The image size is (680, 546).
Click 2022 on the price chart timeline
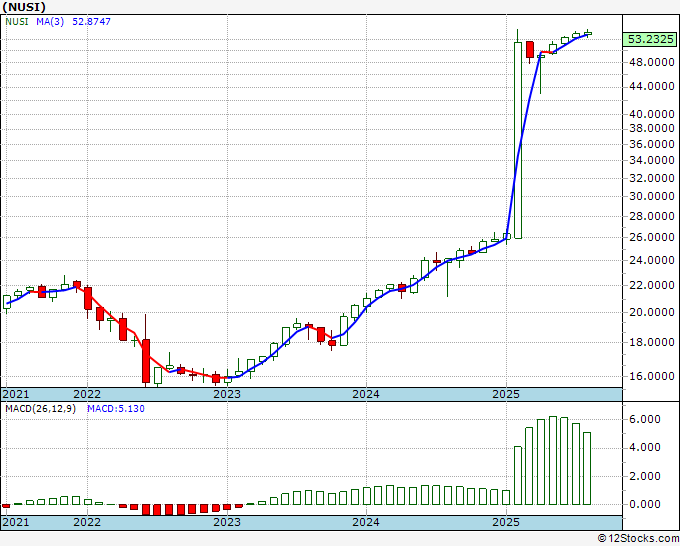point(87,394)
